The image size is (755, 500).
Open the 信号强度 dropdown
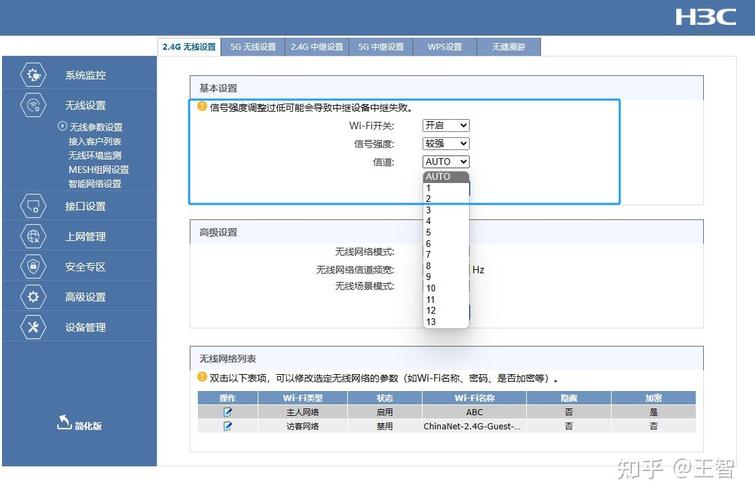[x=446, y=144]
